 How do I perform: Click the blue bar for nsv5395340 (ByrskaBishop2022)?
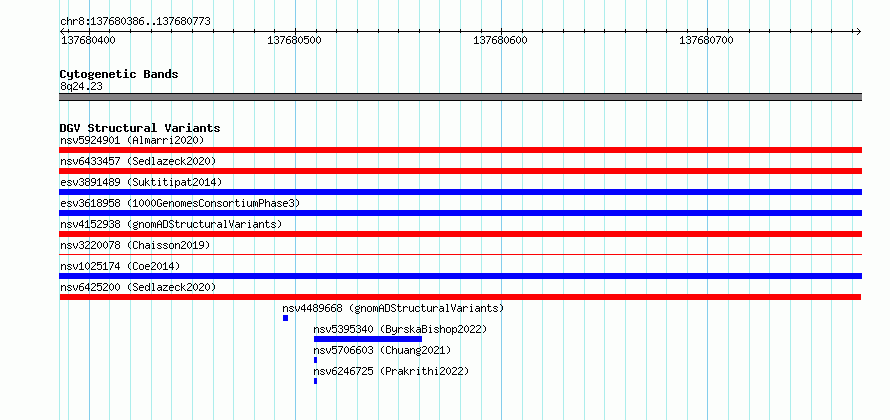(x=368, y=339)
